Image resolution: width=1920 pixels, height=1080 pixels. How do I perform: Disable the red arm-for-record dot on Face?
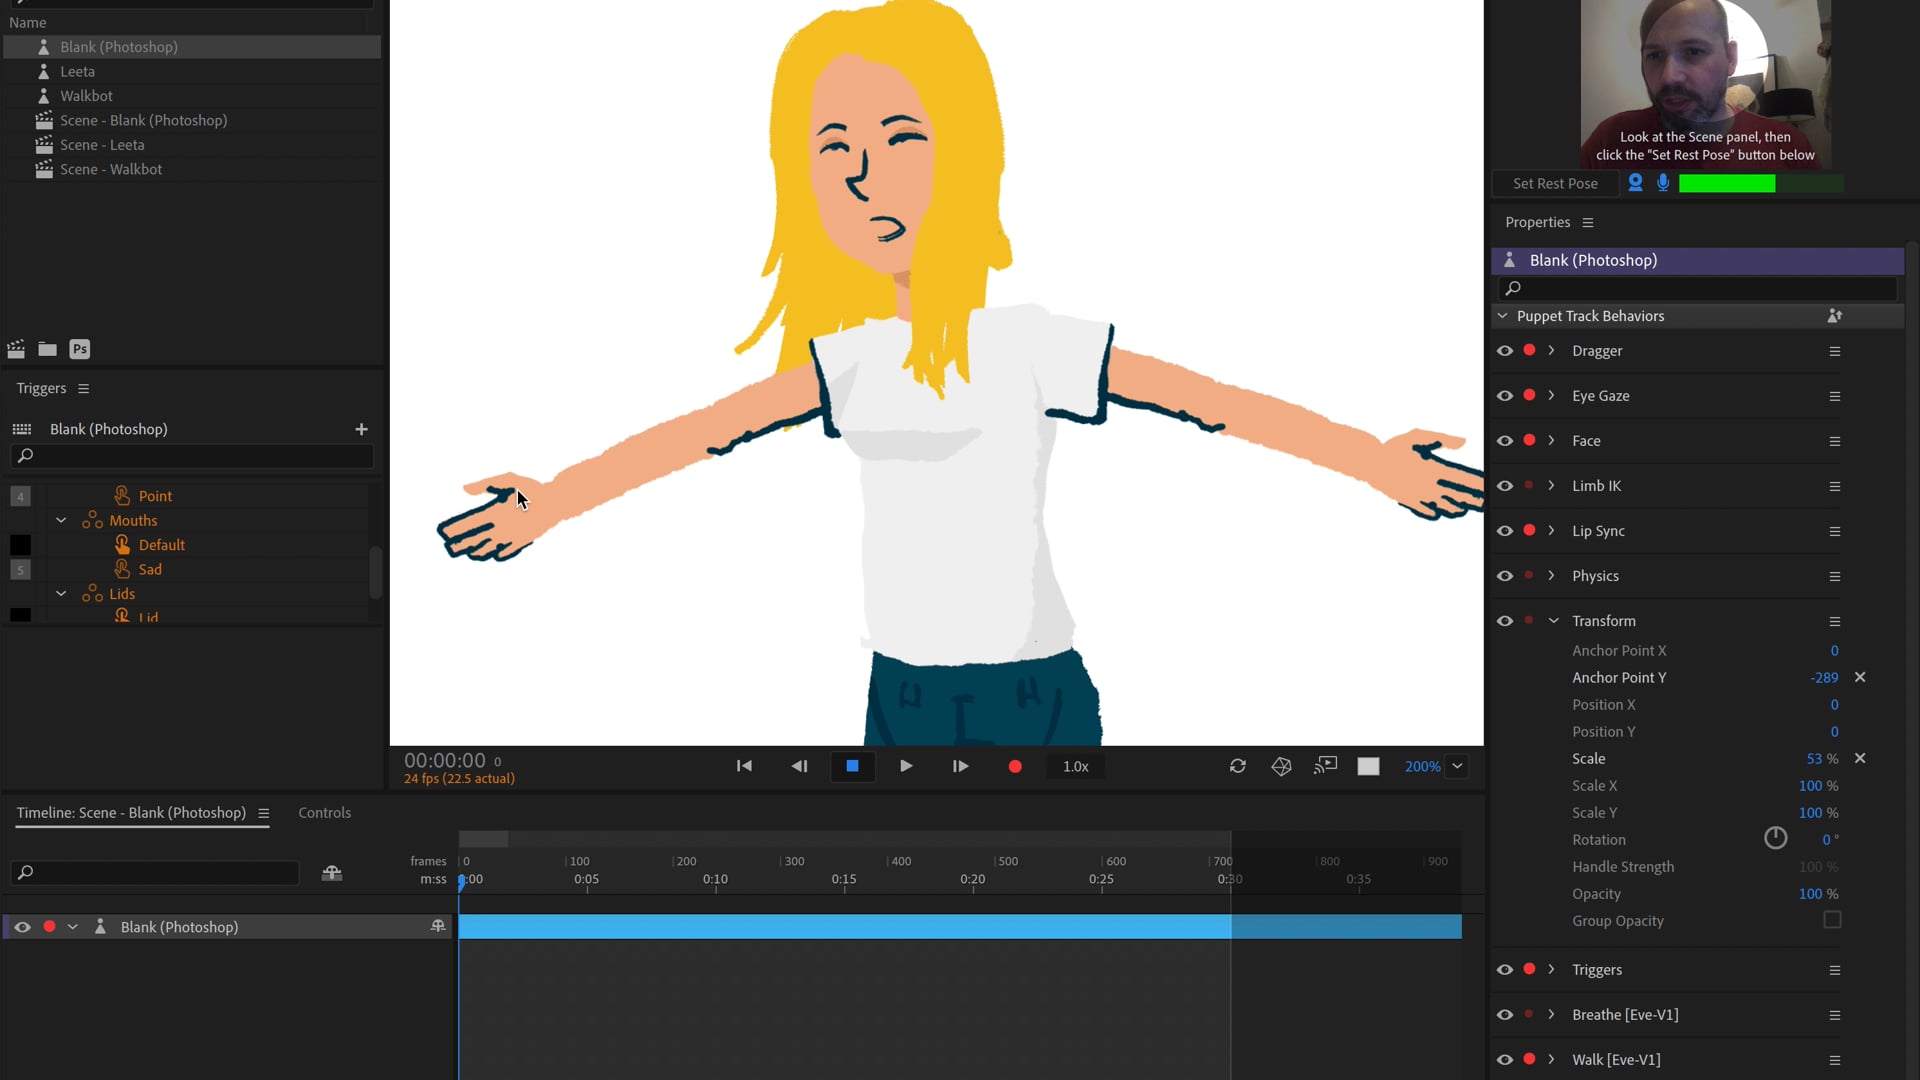click(x=1529, y=440)
